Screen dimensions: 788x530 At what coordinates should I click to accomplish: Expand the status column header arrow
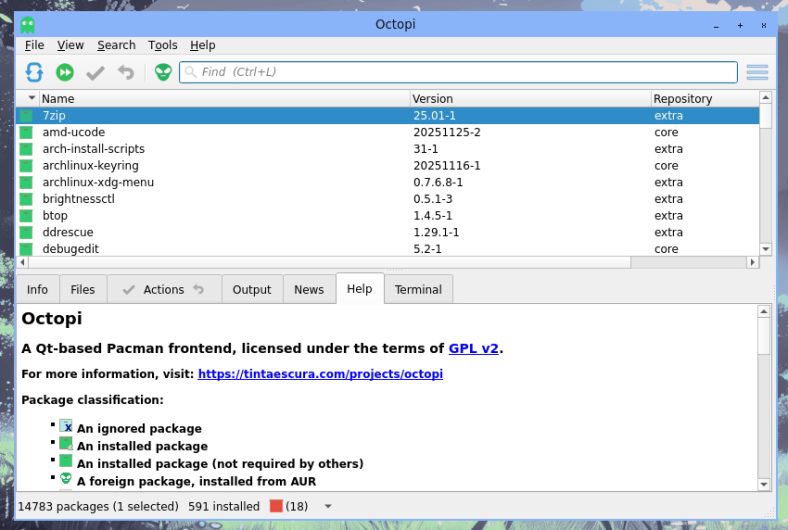31,99
